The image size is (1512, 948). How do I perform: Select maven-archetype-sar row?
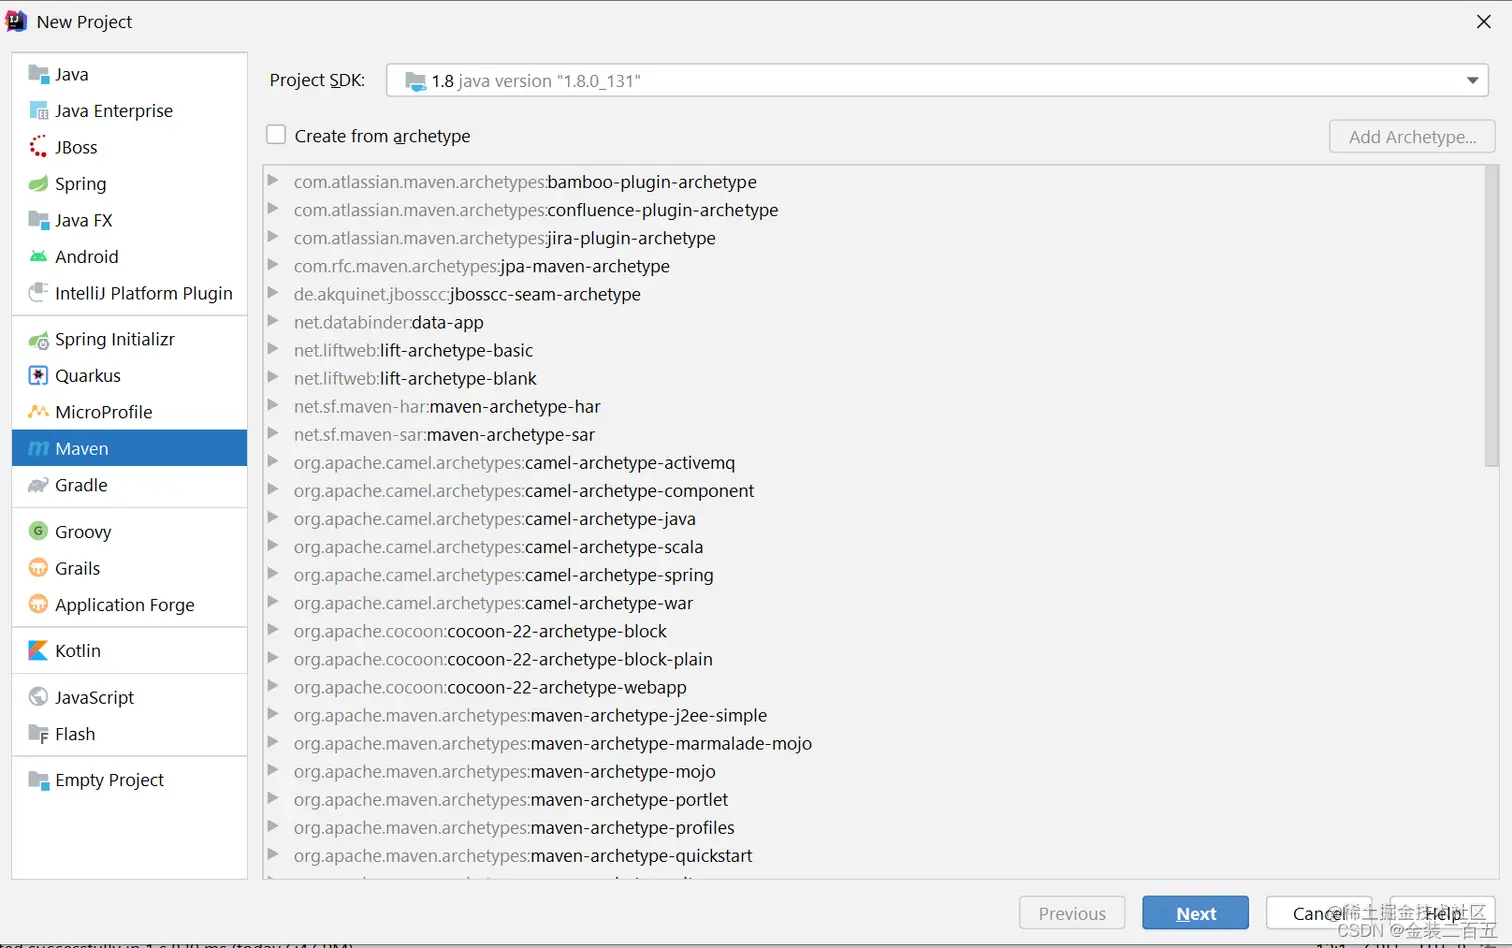(x=874, y=434)
